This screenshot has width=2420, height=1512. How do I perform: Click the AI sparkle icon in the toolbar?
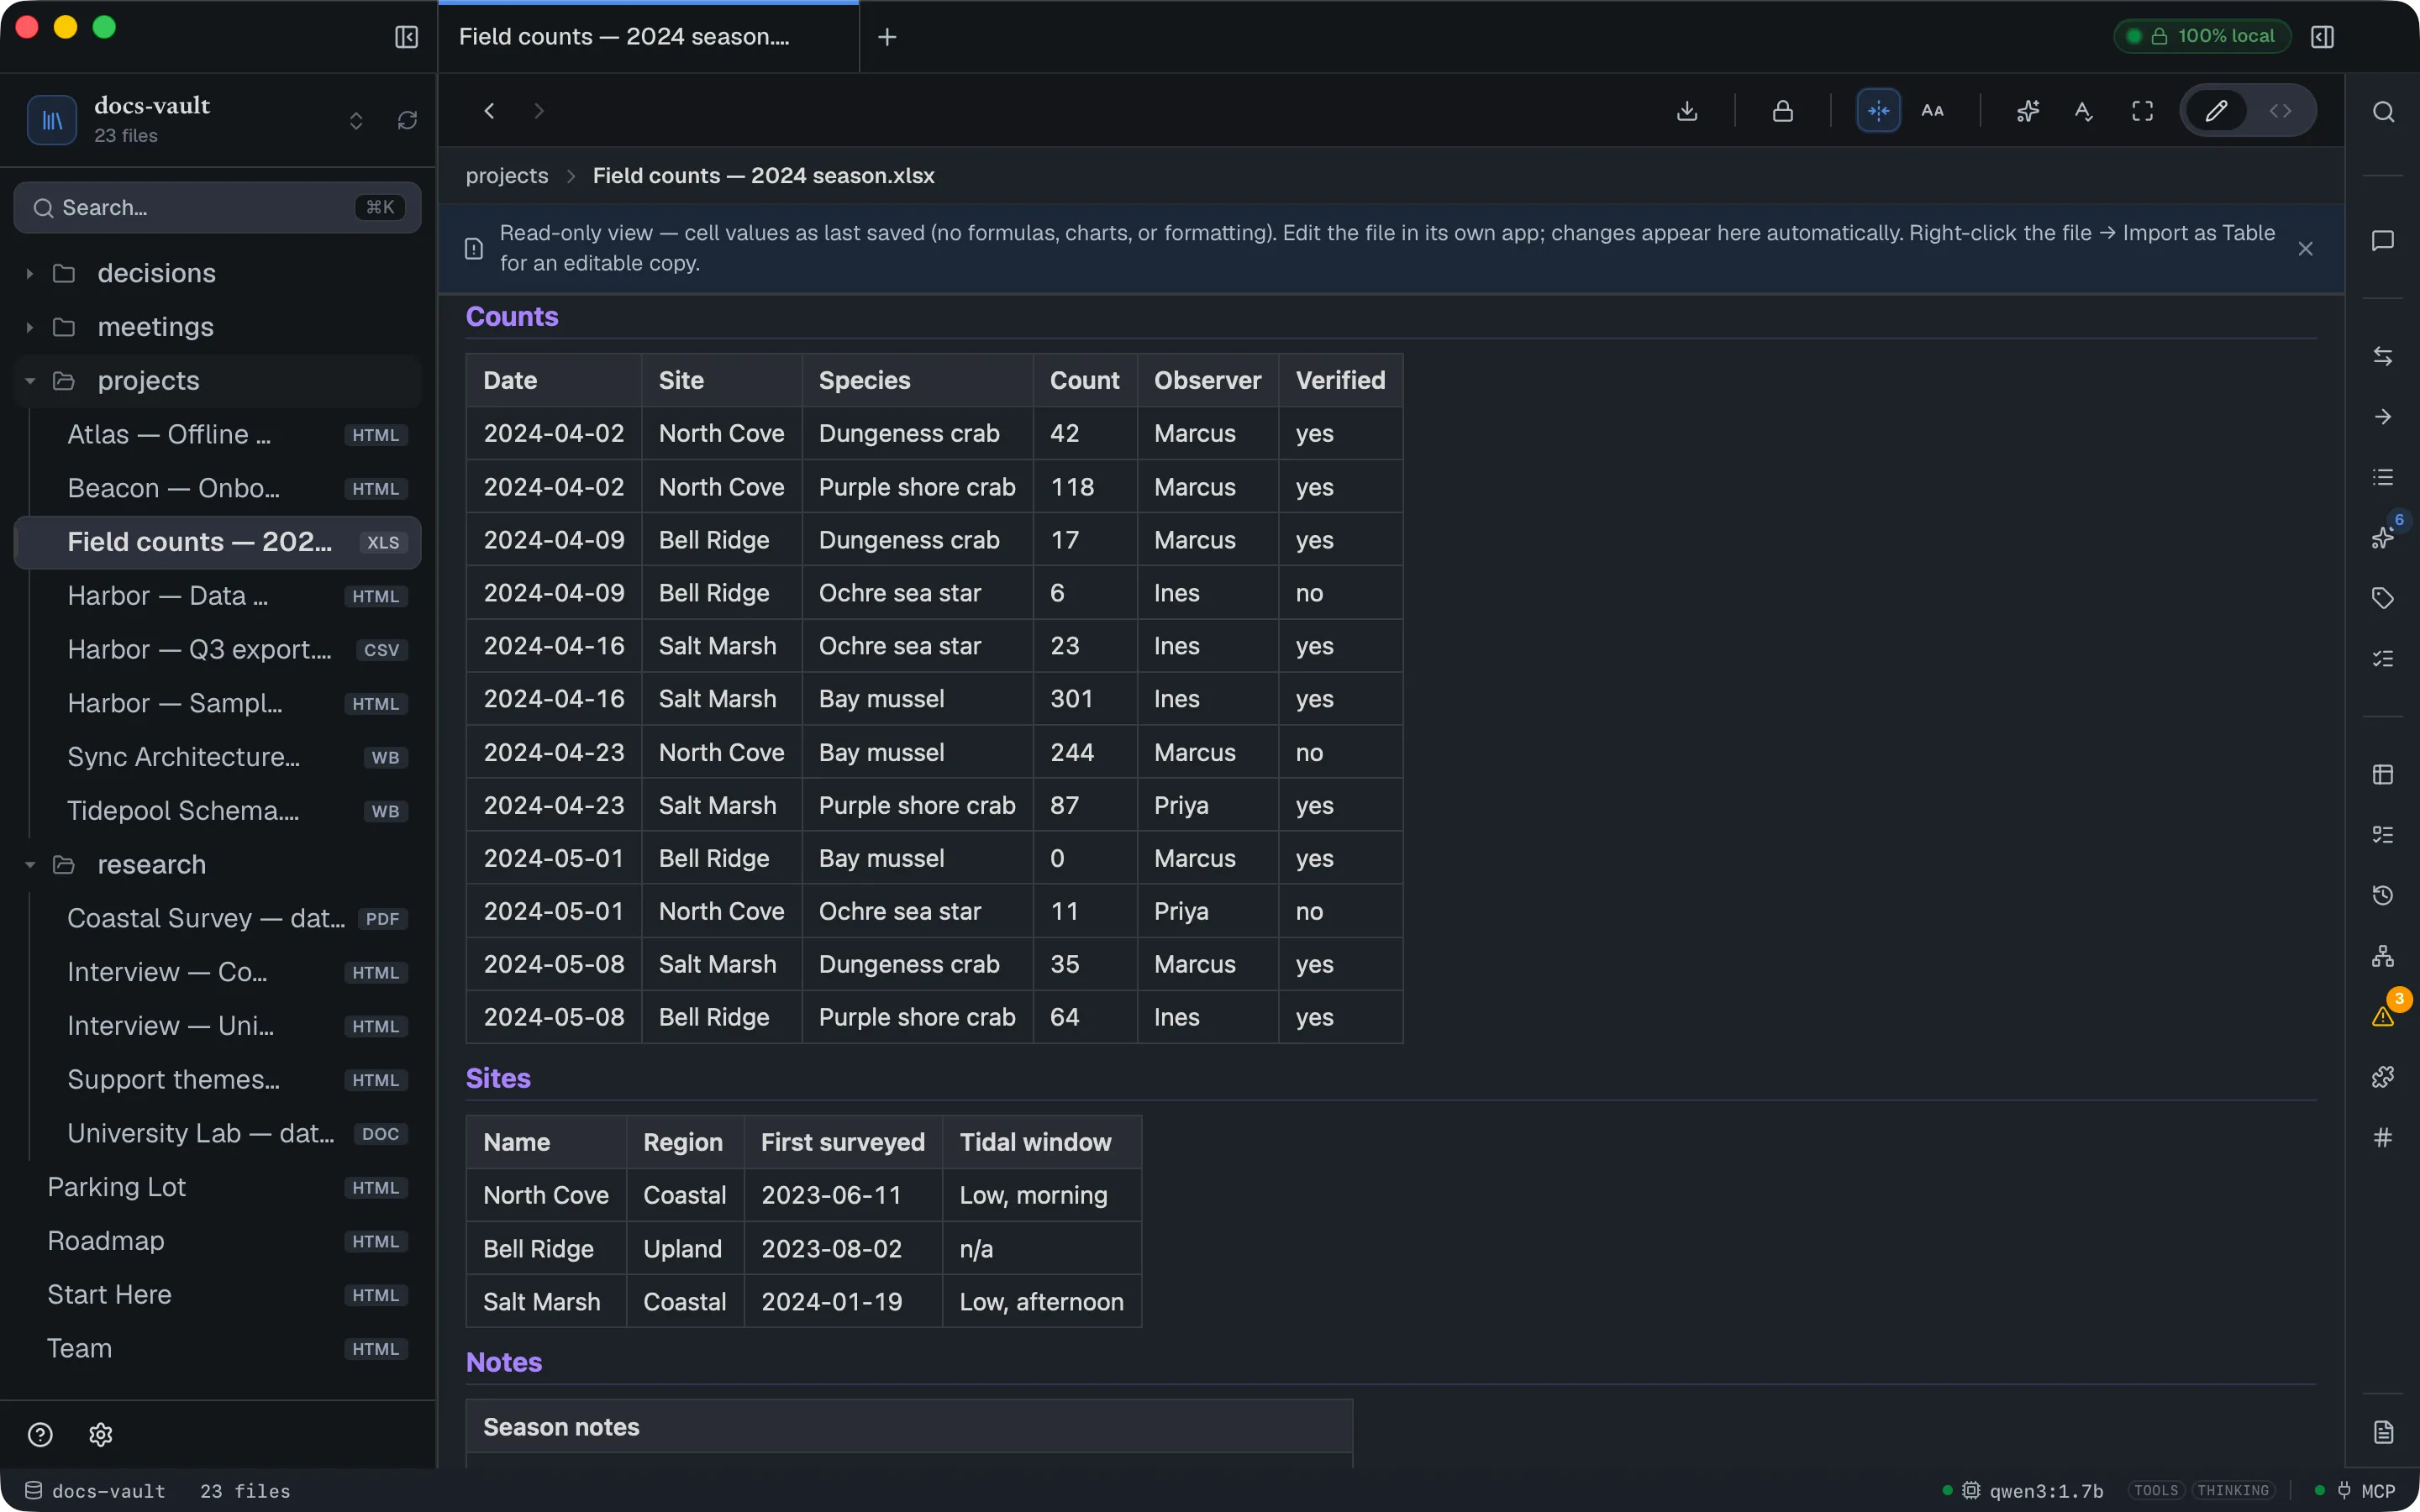(2027, 111)
